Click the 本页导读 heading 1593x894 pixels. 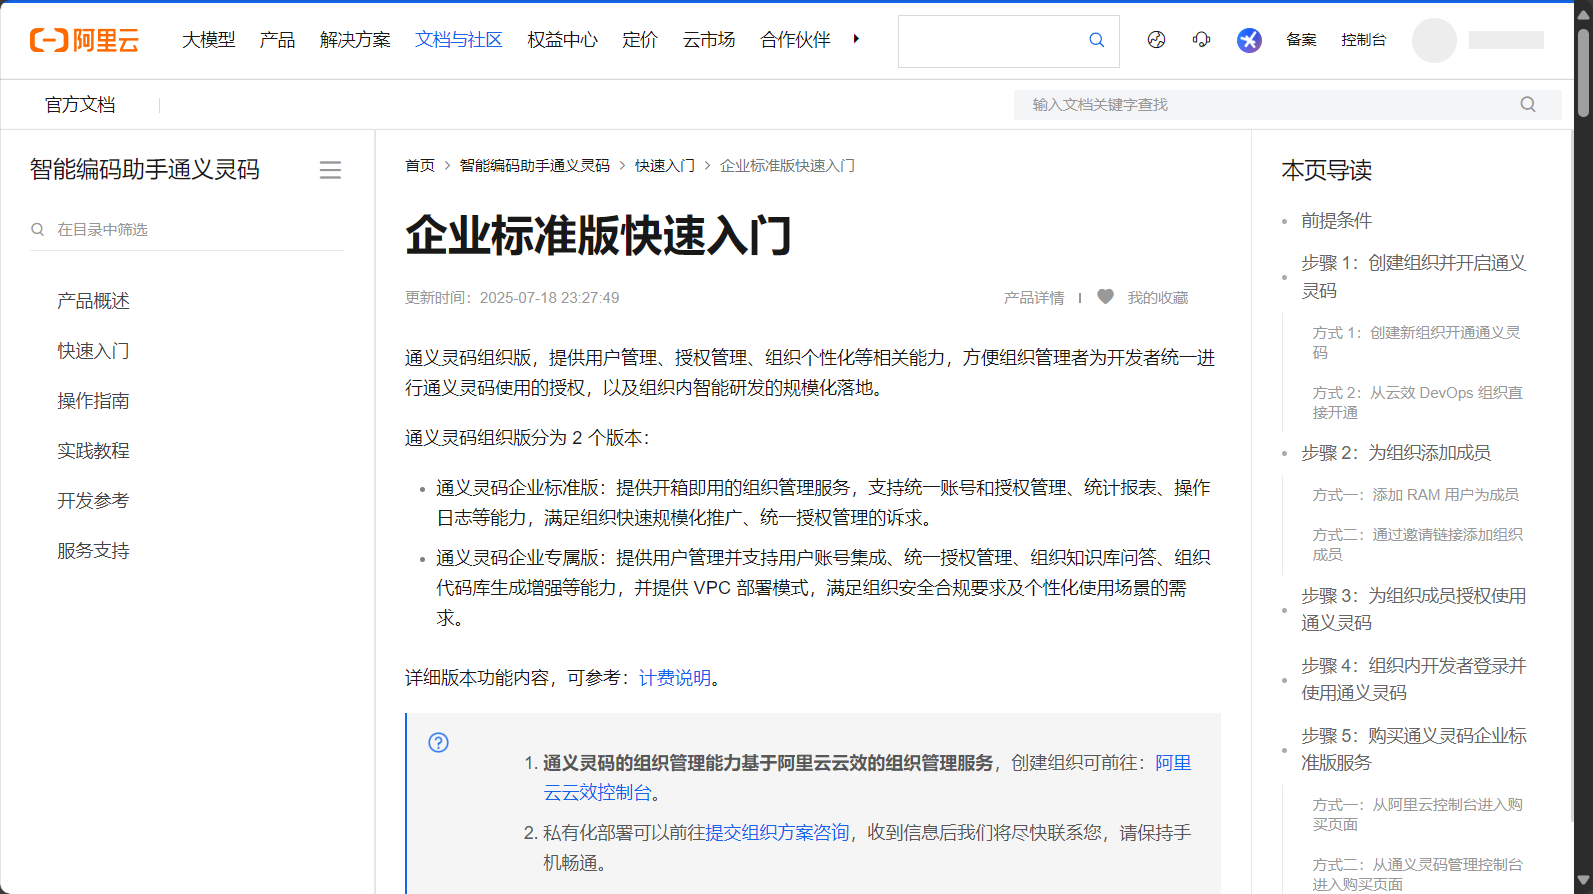tap(1326, 171)
